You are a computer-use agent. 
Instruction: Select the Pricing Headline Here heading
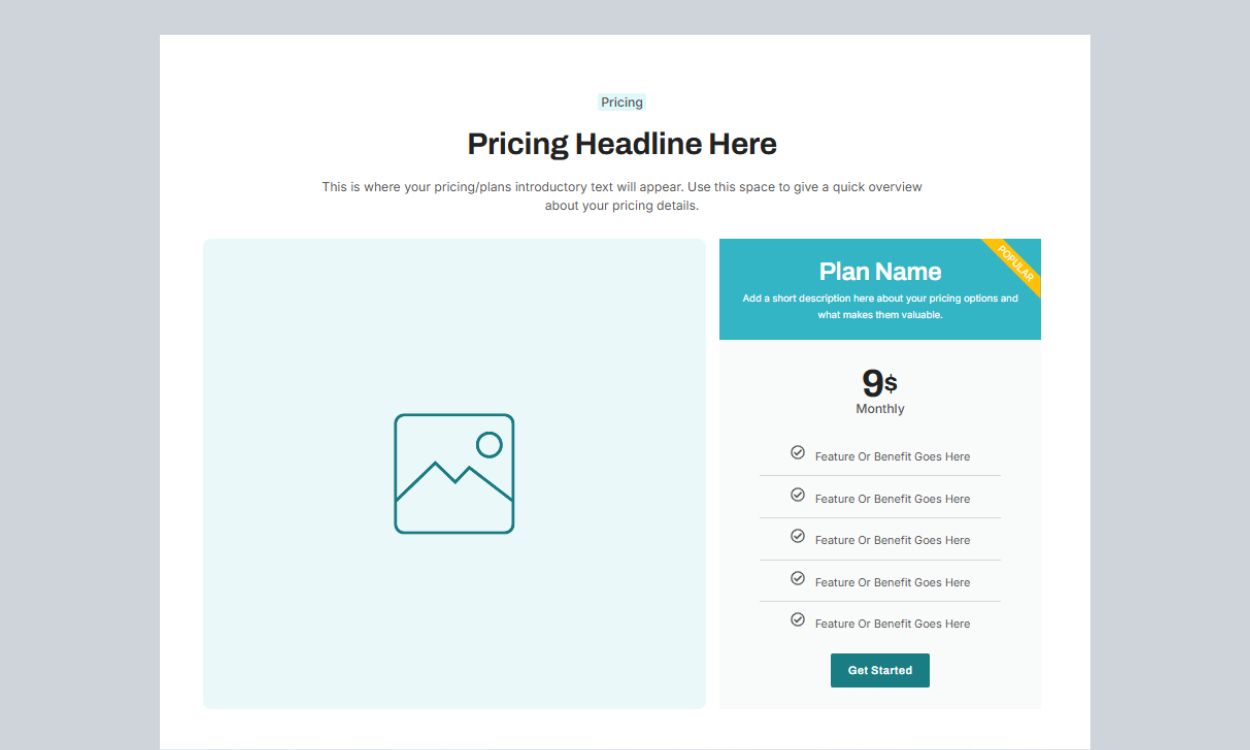click(x=622, y=144)
